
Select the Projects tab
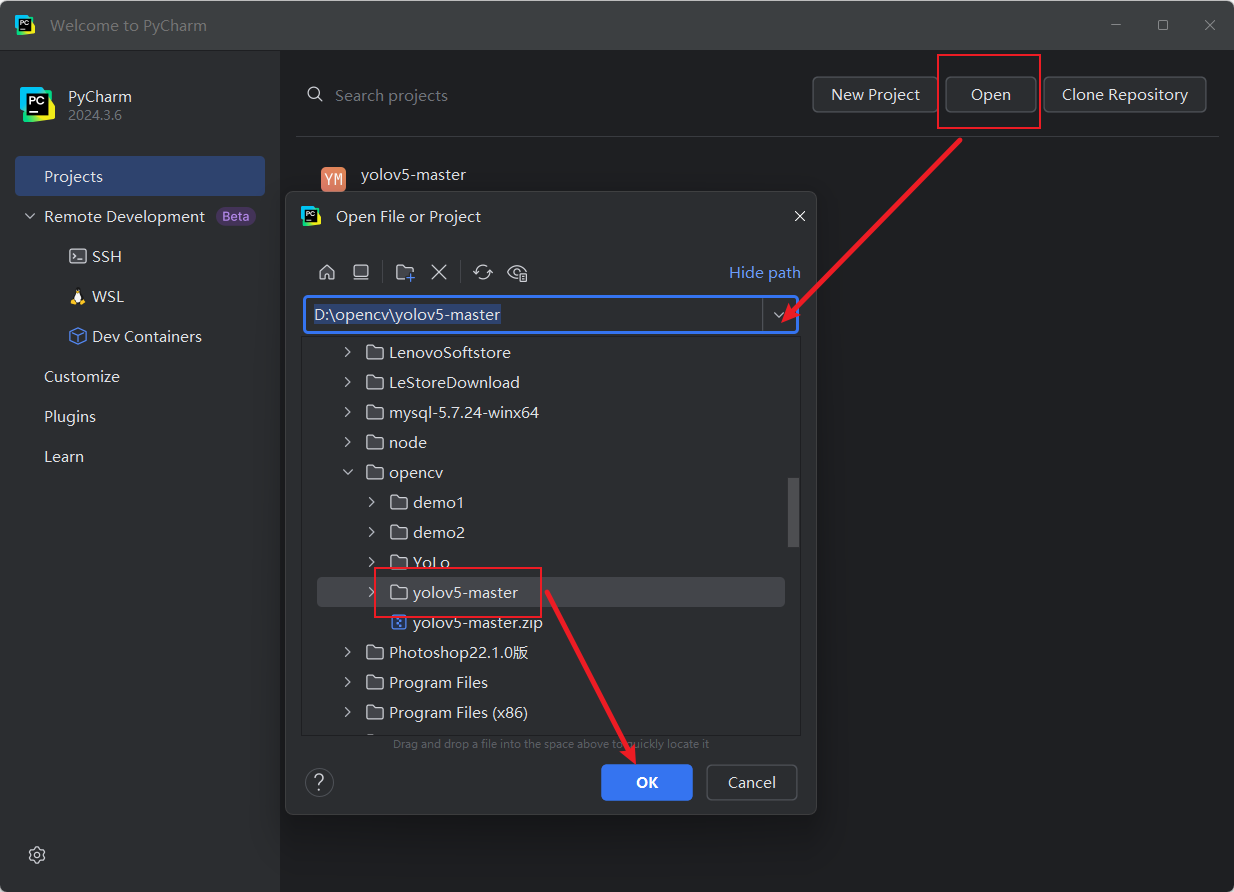tap(140, 176)
